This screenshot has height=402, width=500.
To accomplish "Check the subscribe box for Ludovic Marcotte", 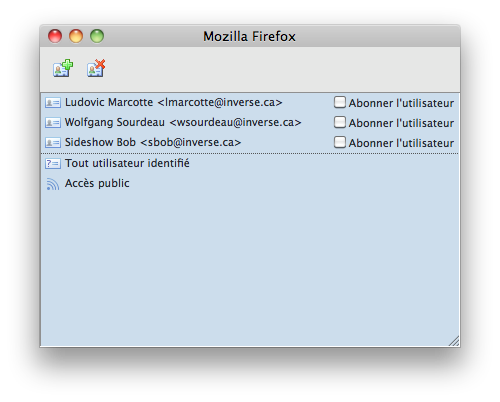I will [340, 102].
